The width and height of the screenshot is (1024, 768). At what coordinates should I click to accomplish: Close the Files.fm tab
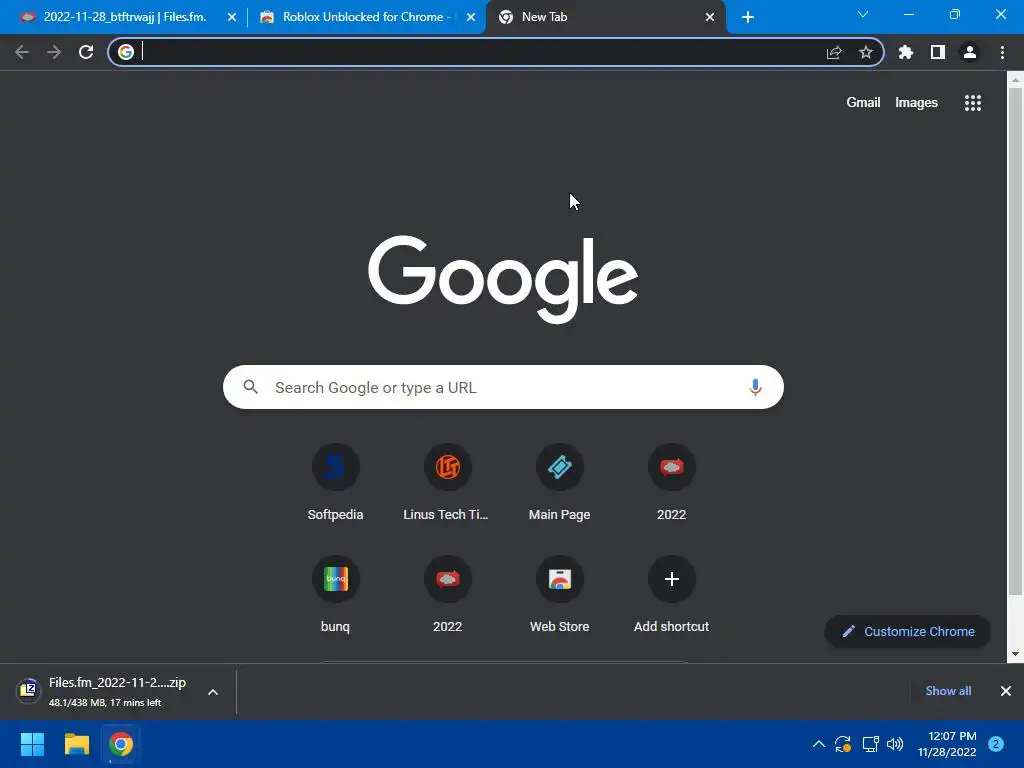232,18
